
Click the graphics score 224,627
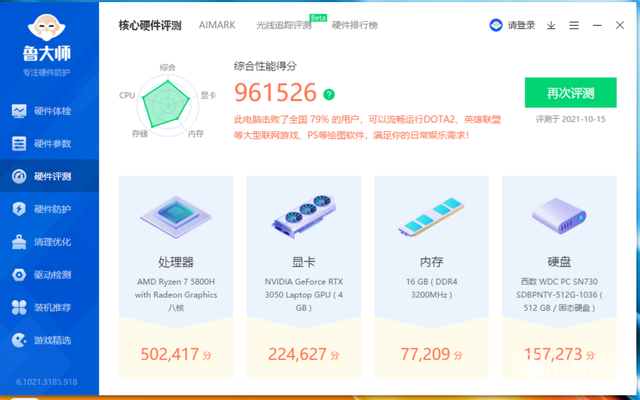point(298,354)
